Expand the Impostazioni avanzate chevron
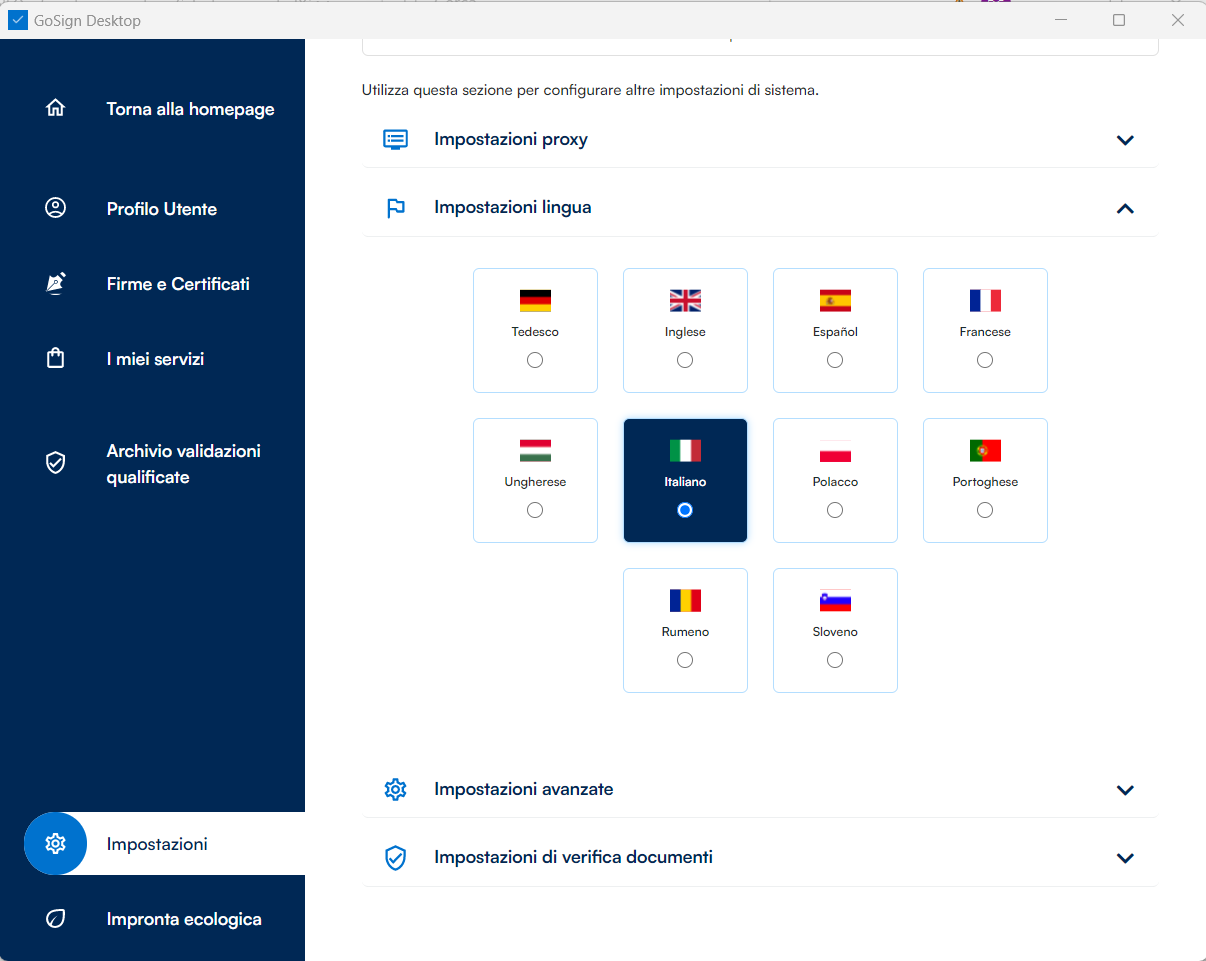The height and width of the screenshot is (961, 1206). coord(1125,790)
